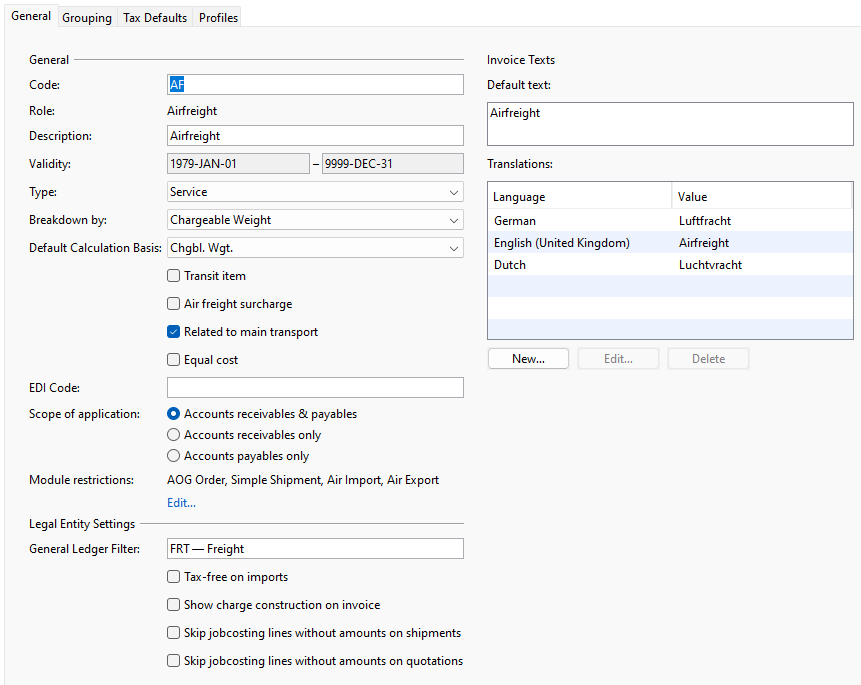Check Skip jobcosting lines without amounts on quotations

click(173, 661)
